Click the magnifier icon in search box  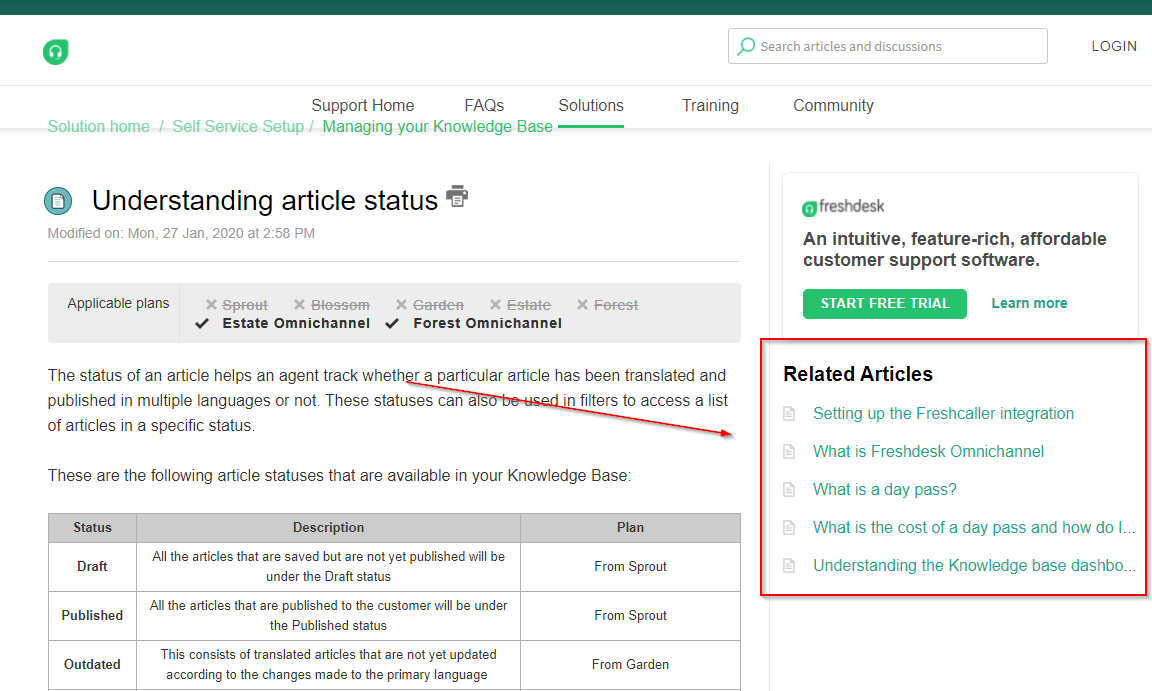point(746,46)
